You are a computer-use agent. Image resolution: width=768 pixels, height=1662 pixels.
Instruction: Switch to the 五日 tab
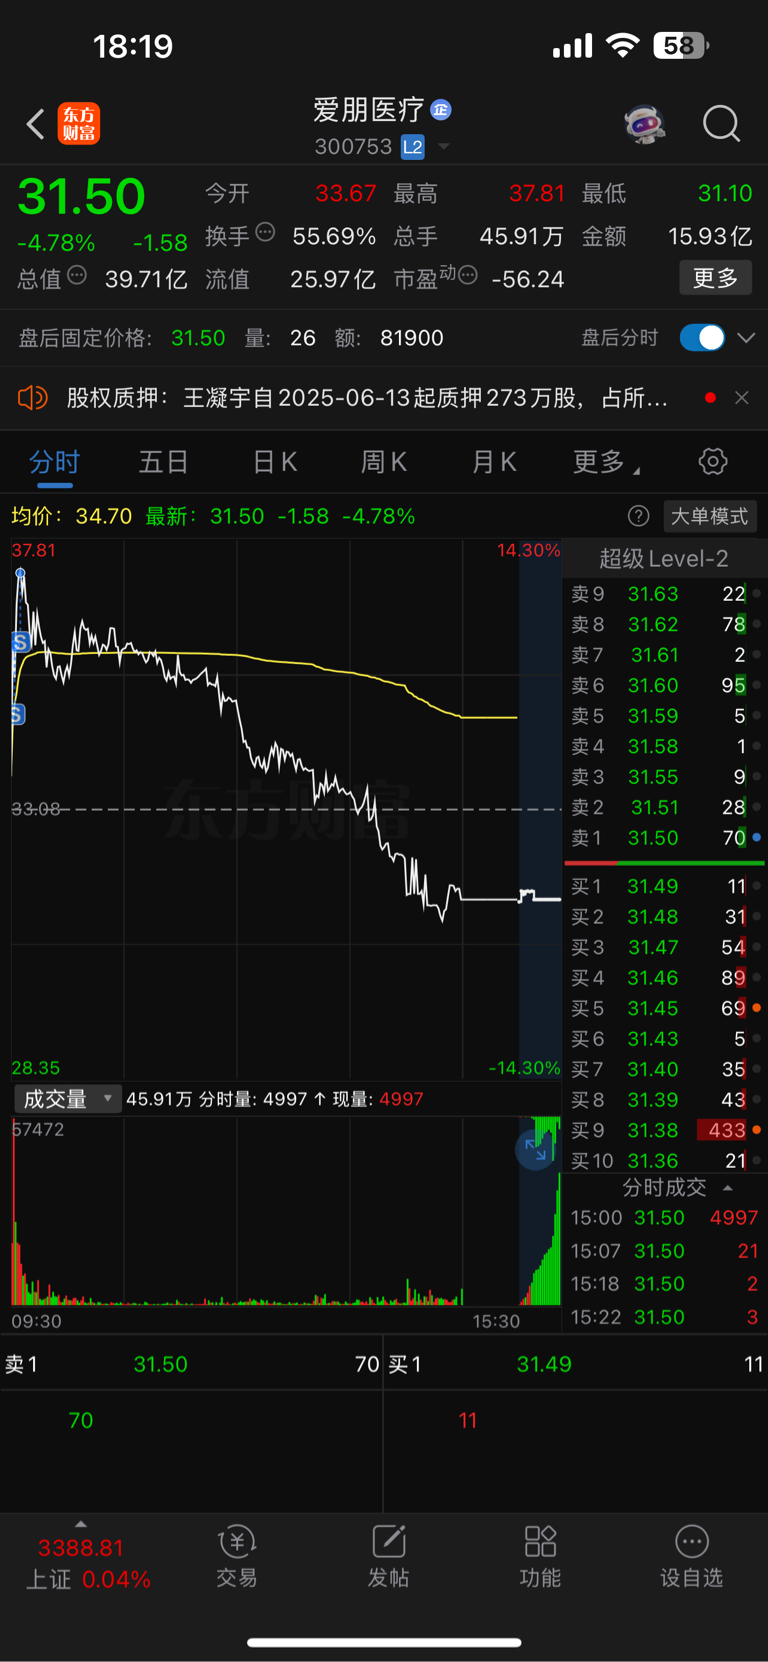(x=164, y=462)
